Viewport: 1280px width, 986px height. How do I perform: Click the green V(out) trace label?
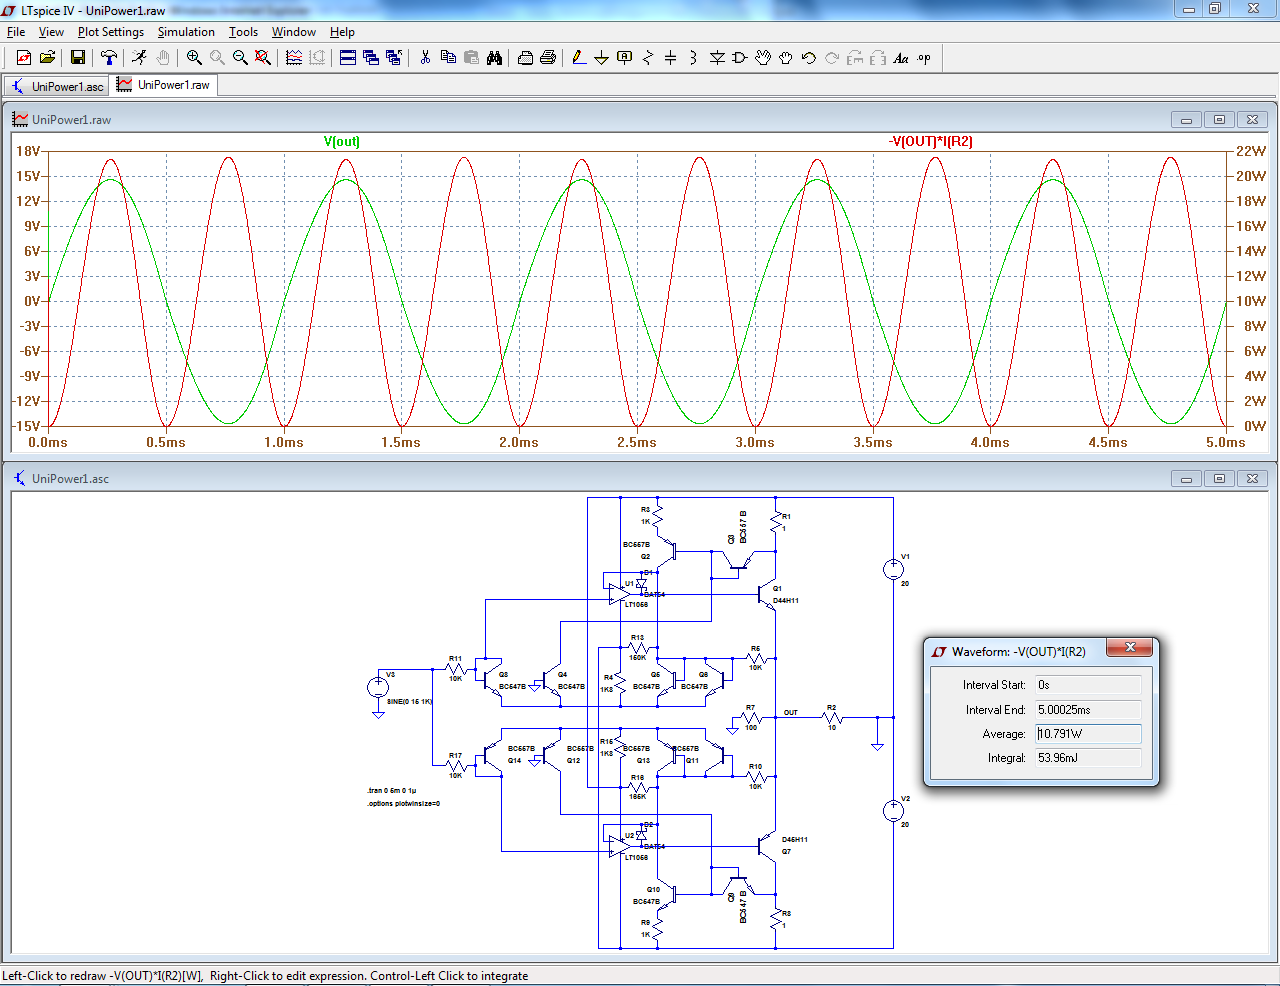pyautogui.click(x=342, y=141)
